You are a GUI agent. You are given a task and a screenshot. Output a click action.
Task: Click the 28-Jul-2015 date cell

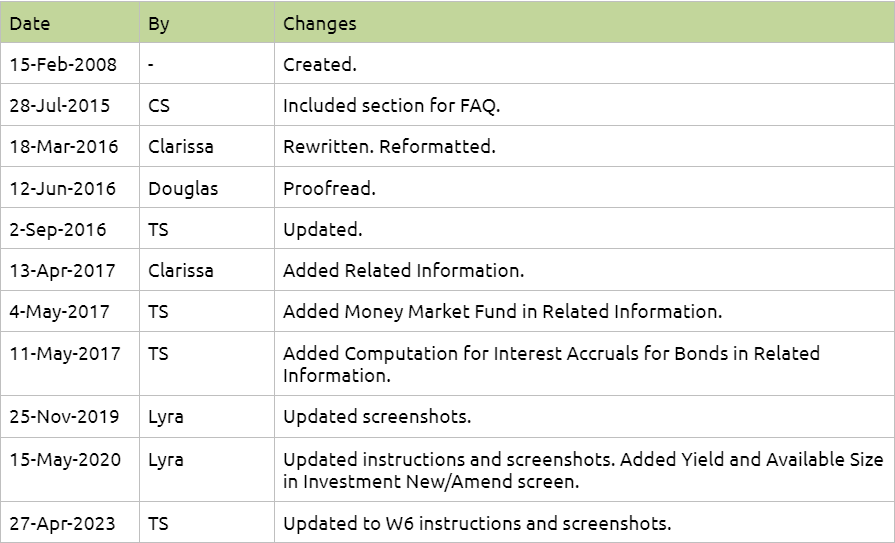[x=70, y=106]
